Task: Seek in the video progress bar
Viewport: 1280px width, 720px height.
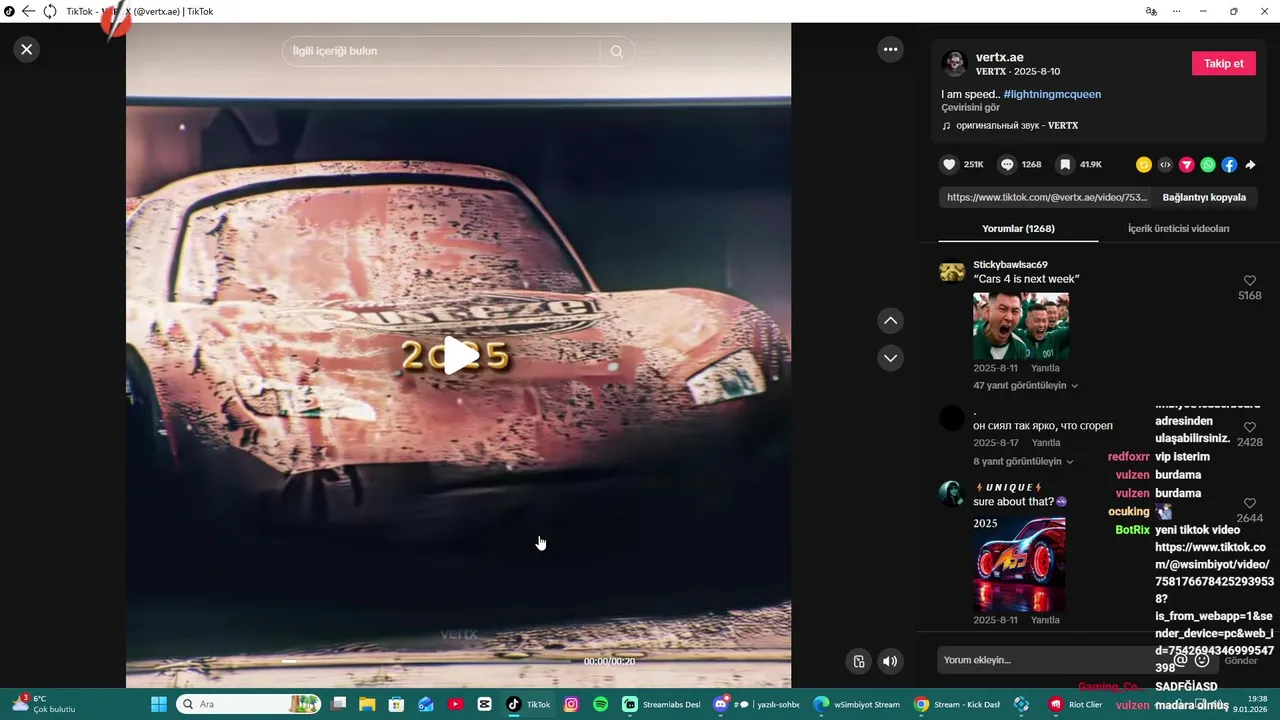Action: [x=427, y=661]
